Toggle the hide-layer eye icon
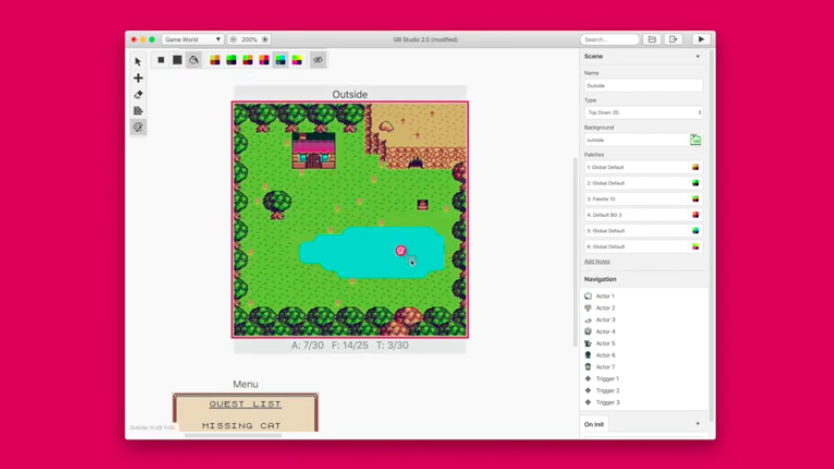Viewport: 834px width, 469px height. (x=318, y=60)
